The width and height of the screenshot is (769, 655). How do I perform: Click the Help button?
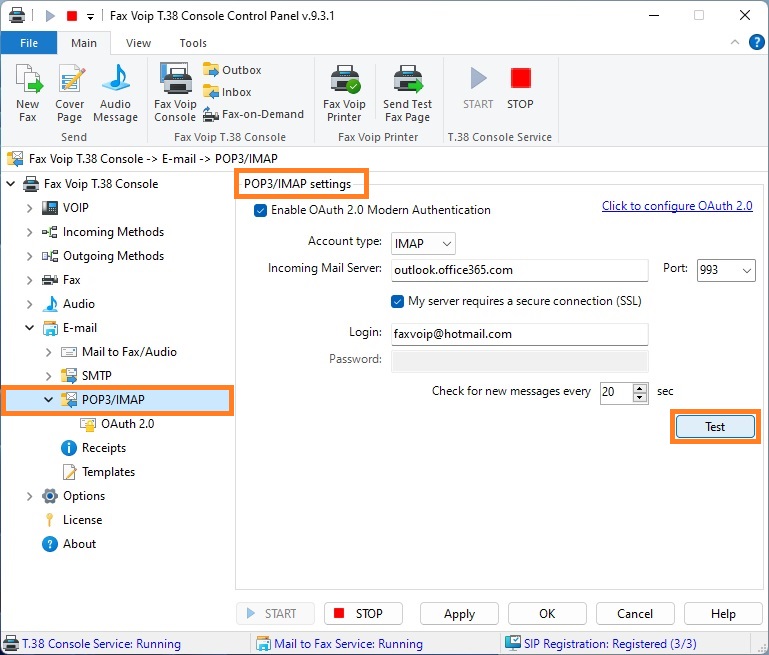723,614
